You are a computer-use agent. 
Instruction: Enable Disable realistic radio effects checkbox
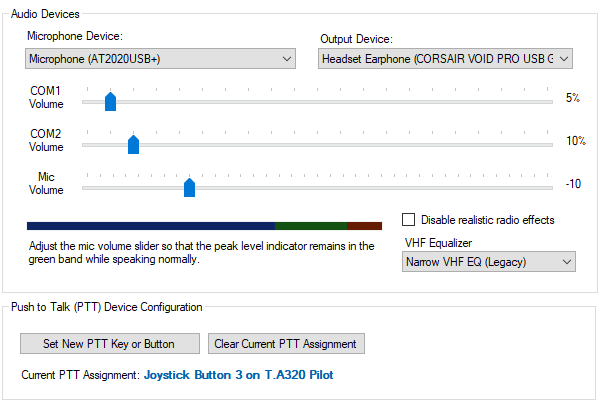click(x=408, y=220)
